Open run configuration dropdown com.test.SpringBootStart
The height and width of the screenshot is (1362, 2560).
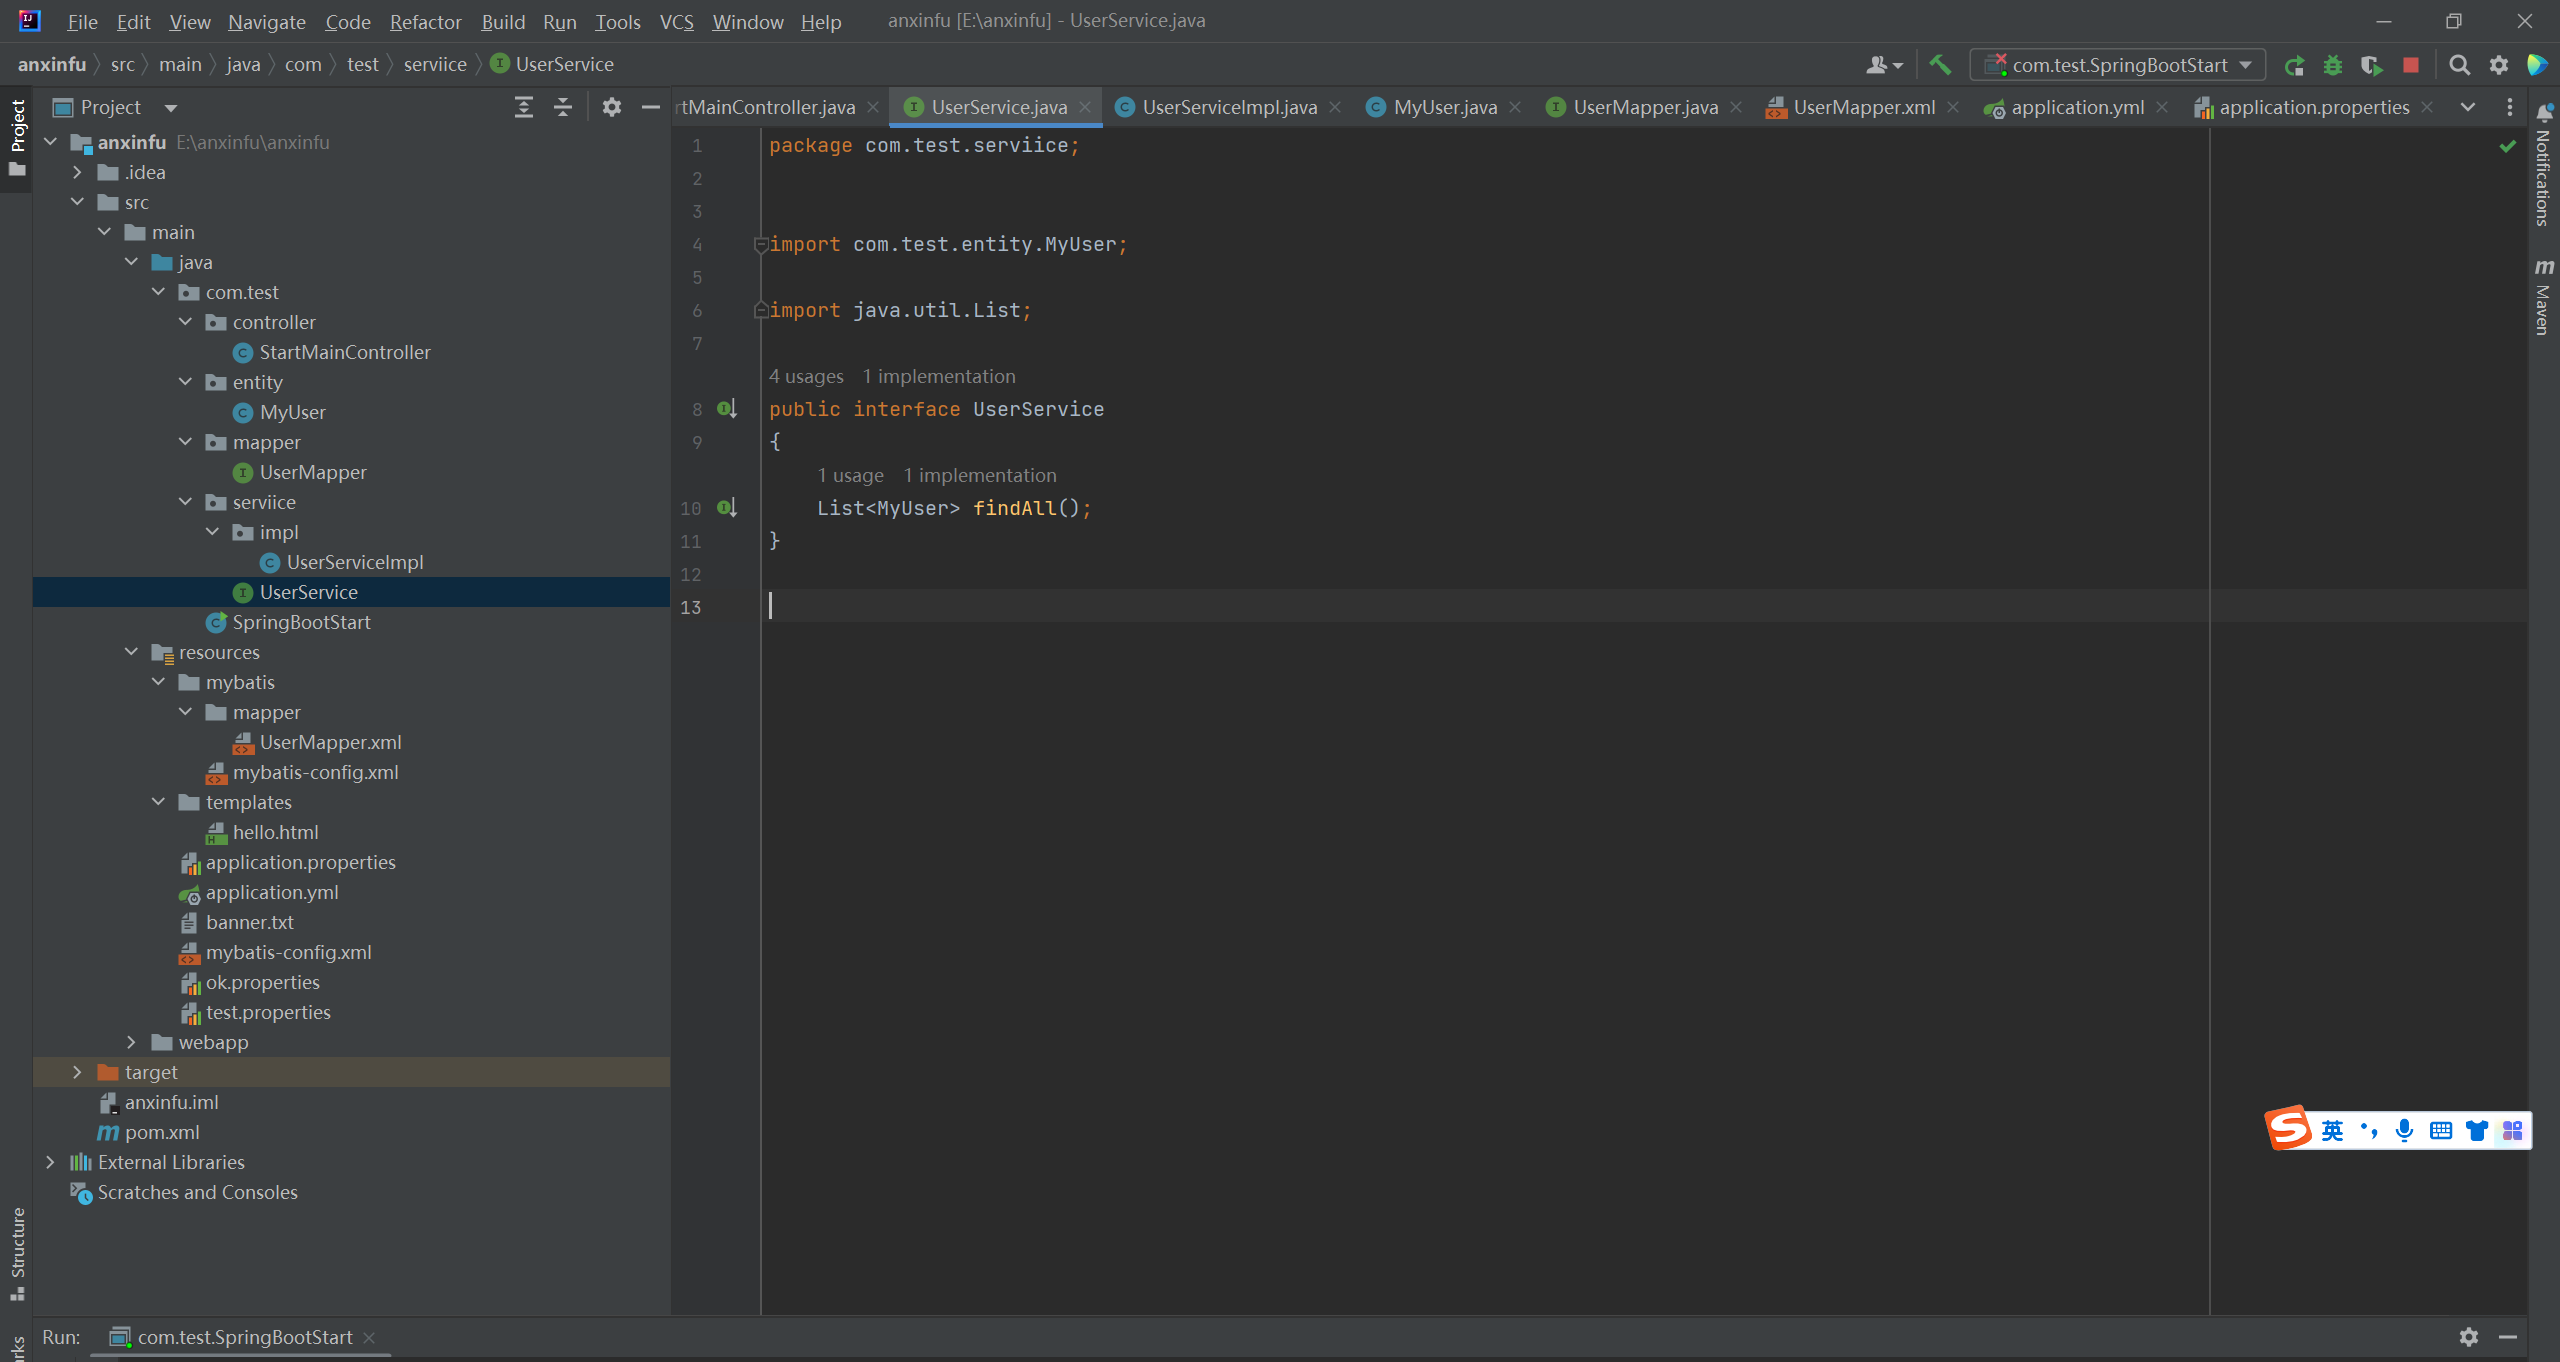(x=2118, y=65)
